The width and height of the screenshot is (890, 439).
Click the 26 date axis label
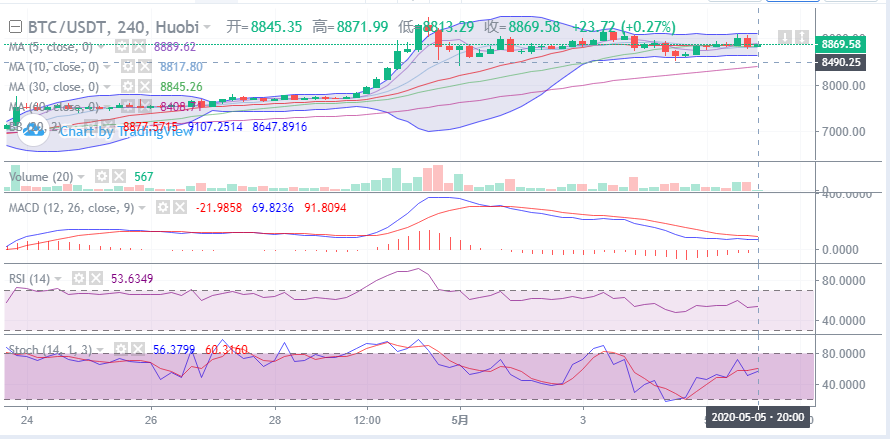click(150, 421)
